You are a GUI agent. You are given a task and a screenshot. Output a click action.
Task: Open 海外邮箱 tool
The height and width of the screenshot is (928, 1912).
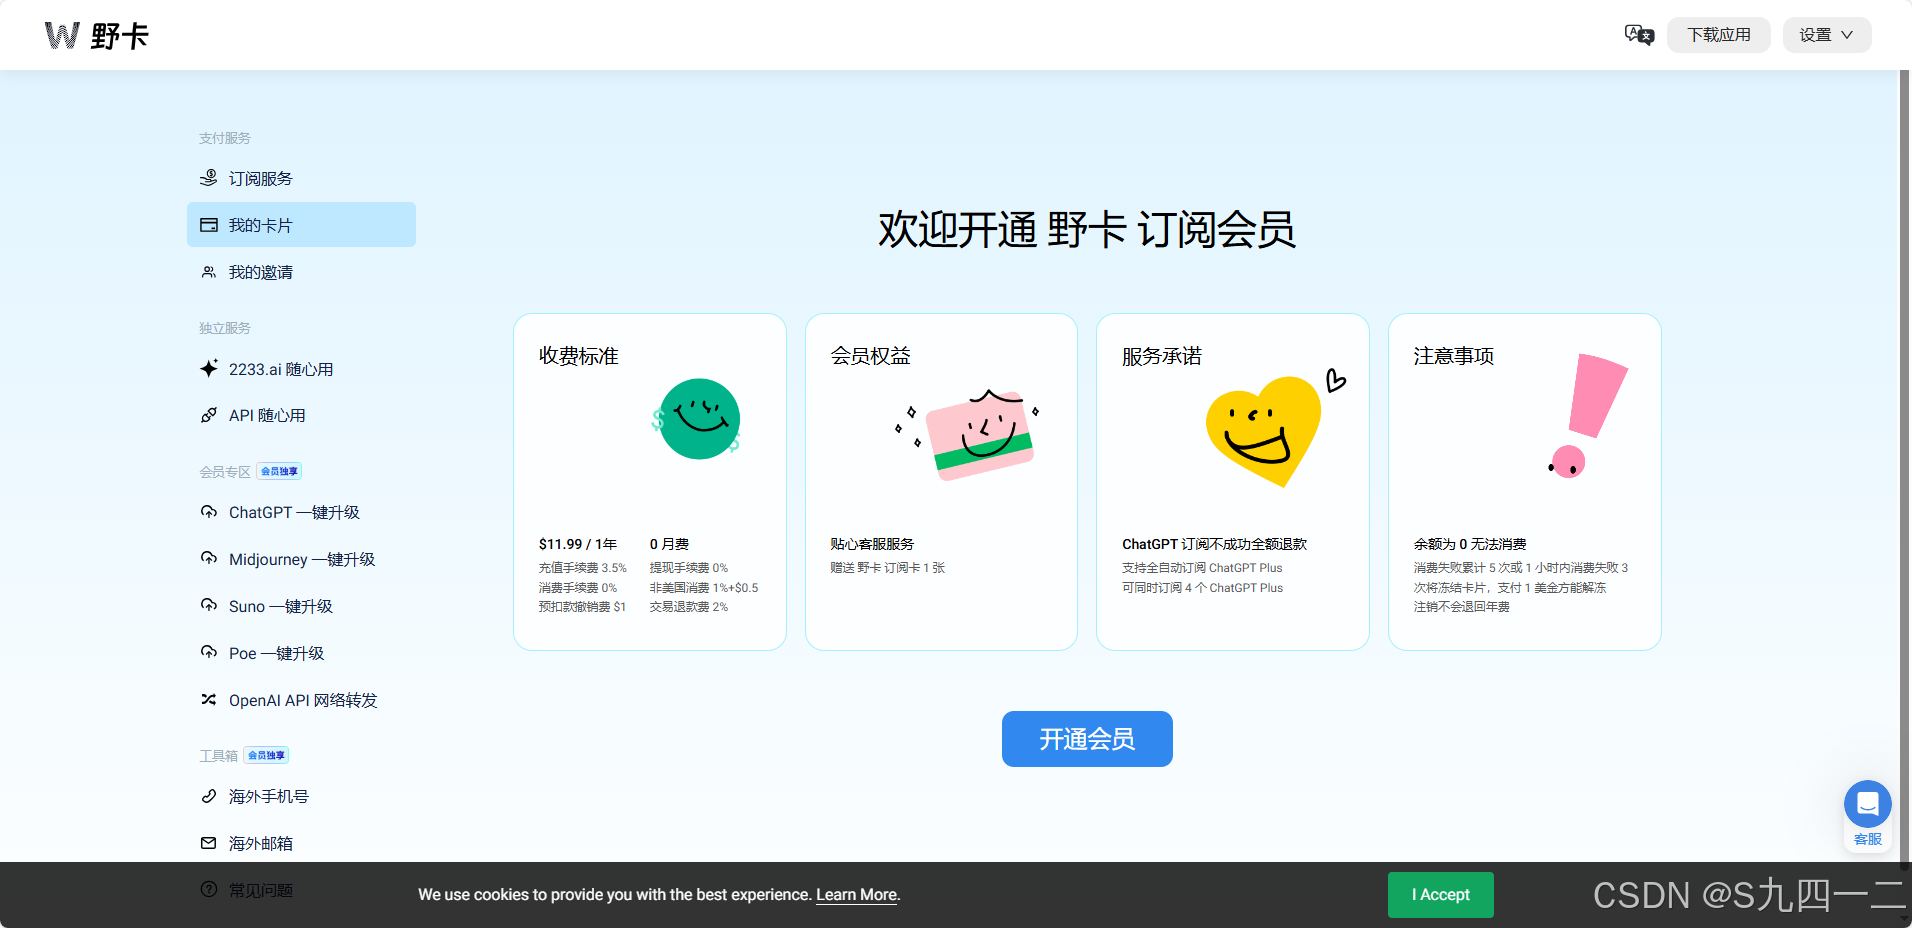[x=301, y=843]
